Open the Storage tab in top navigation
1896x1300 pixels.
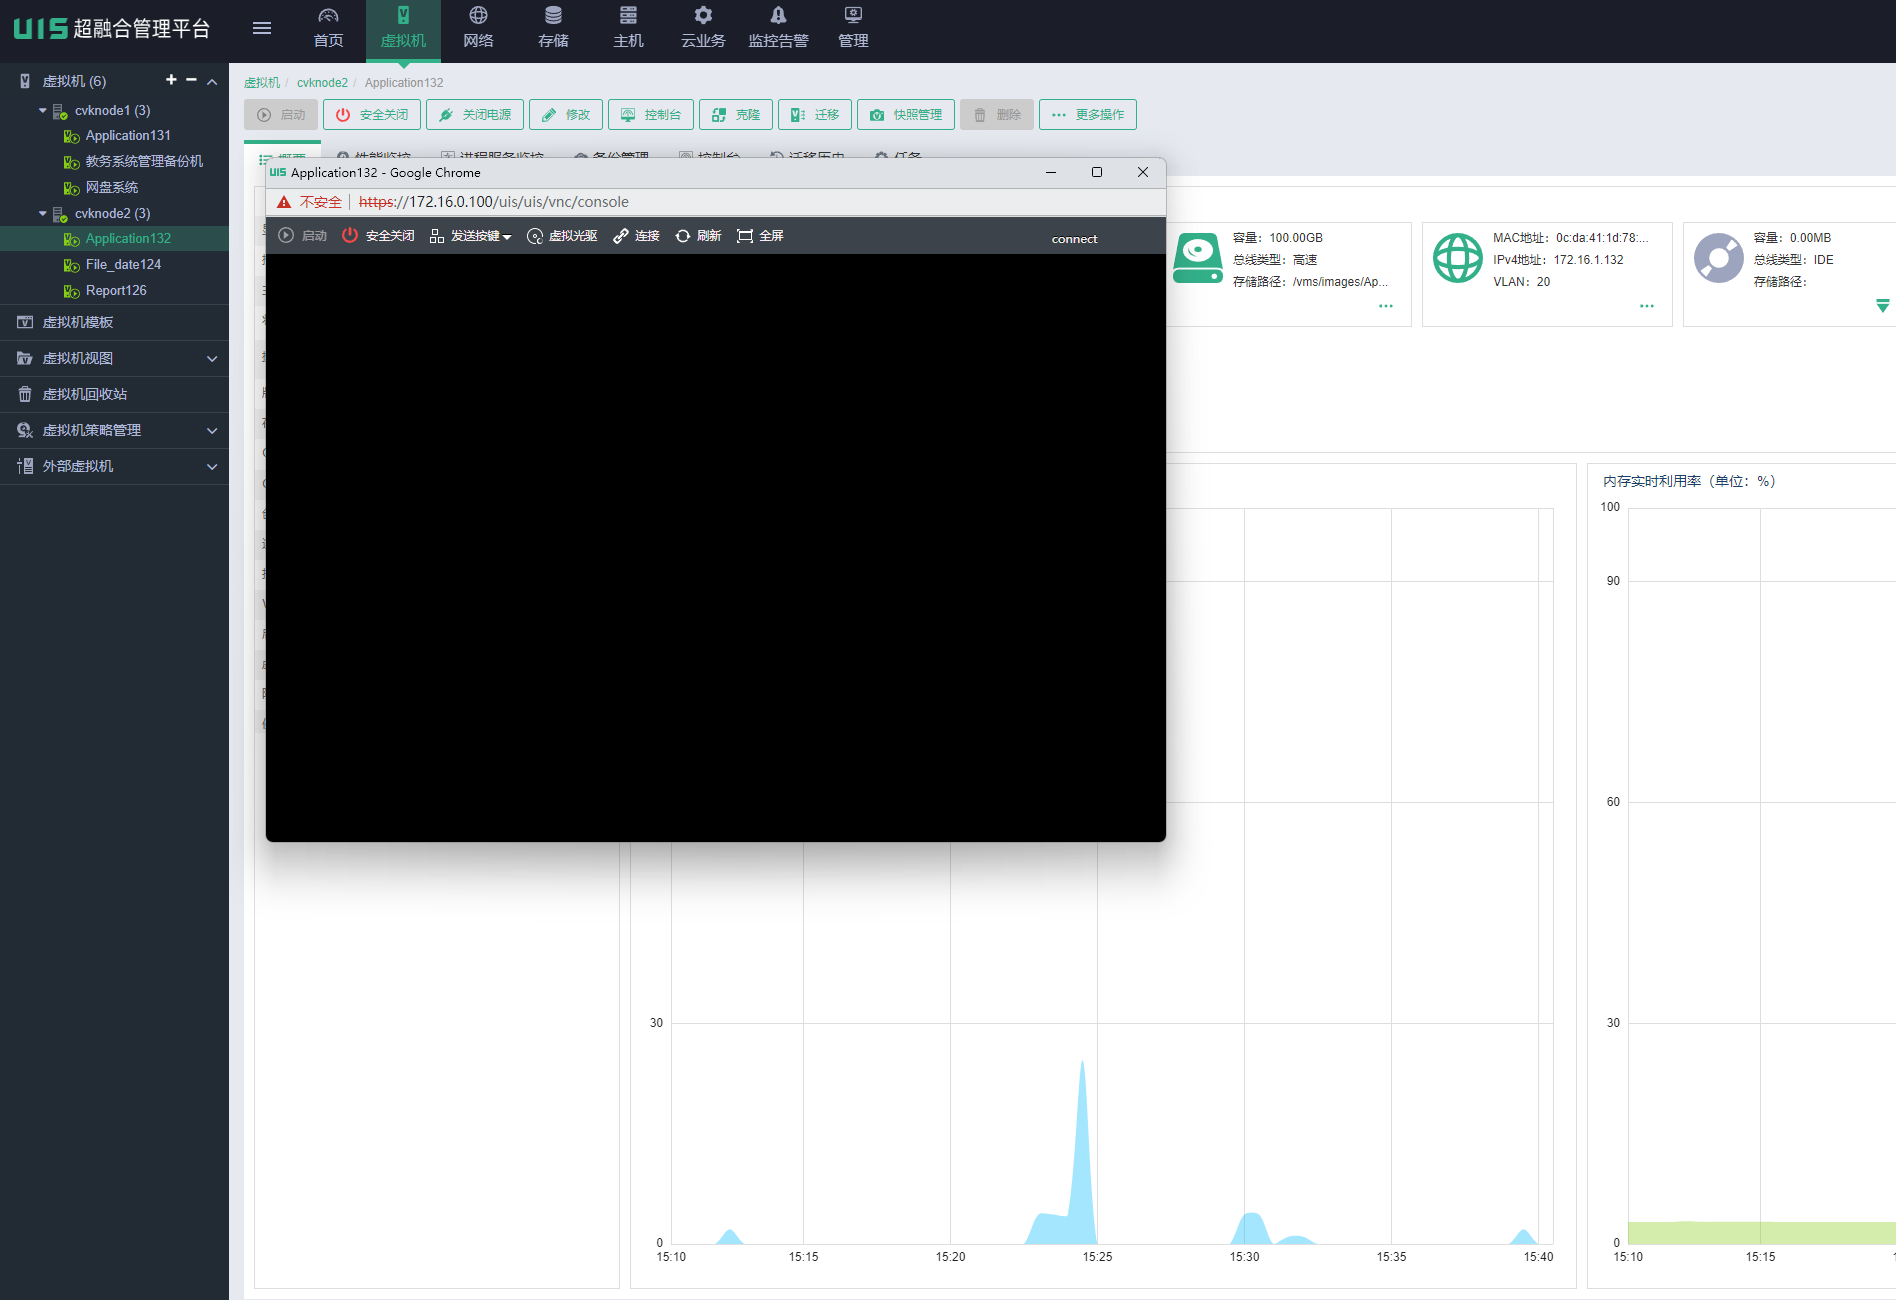click(x=553, y=28)
